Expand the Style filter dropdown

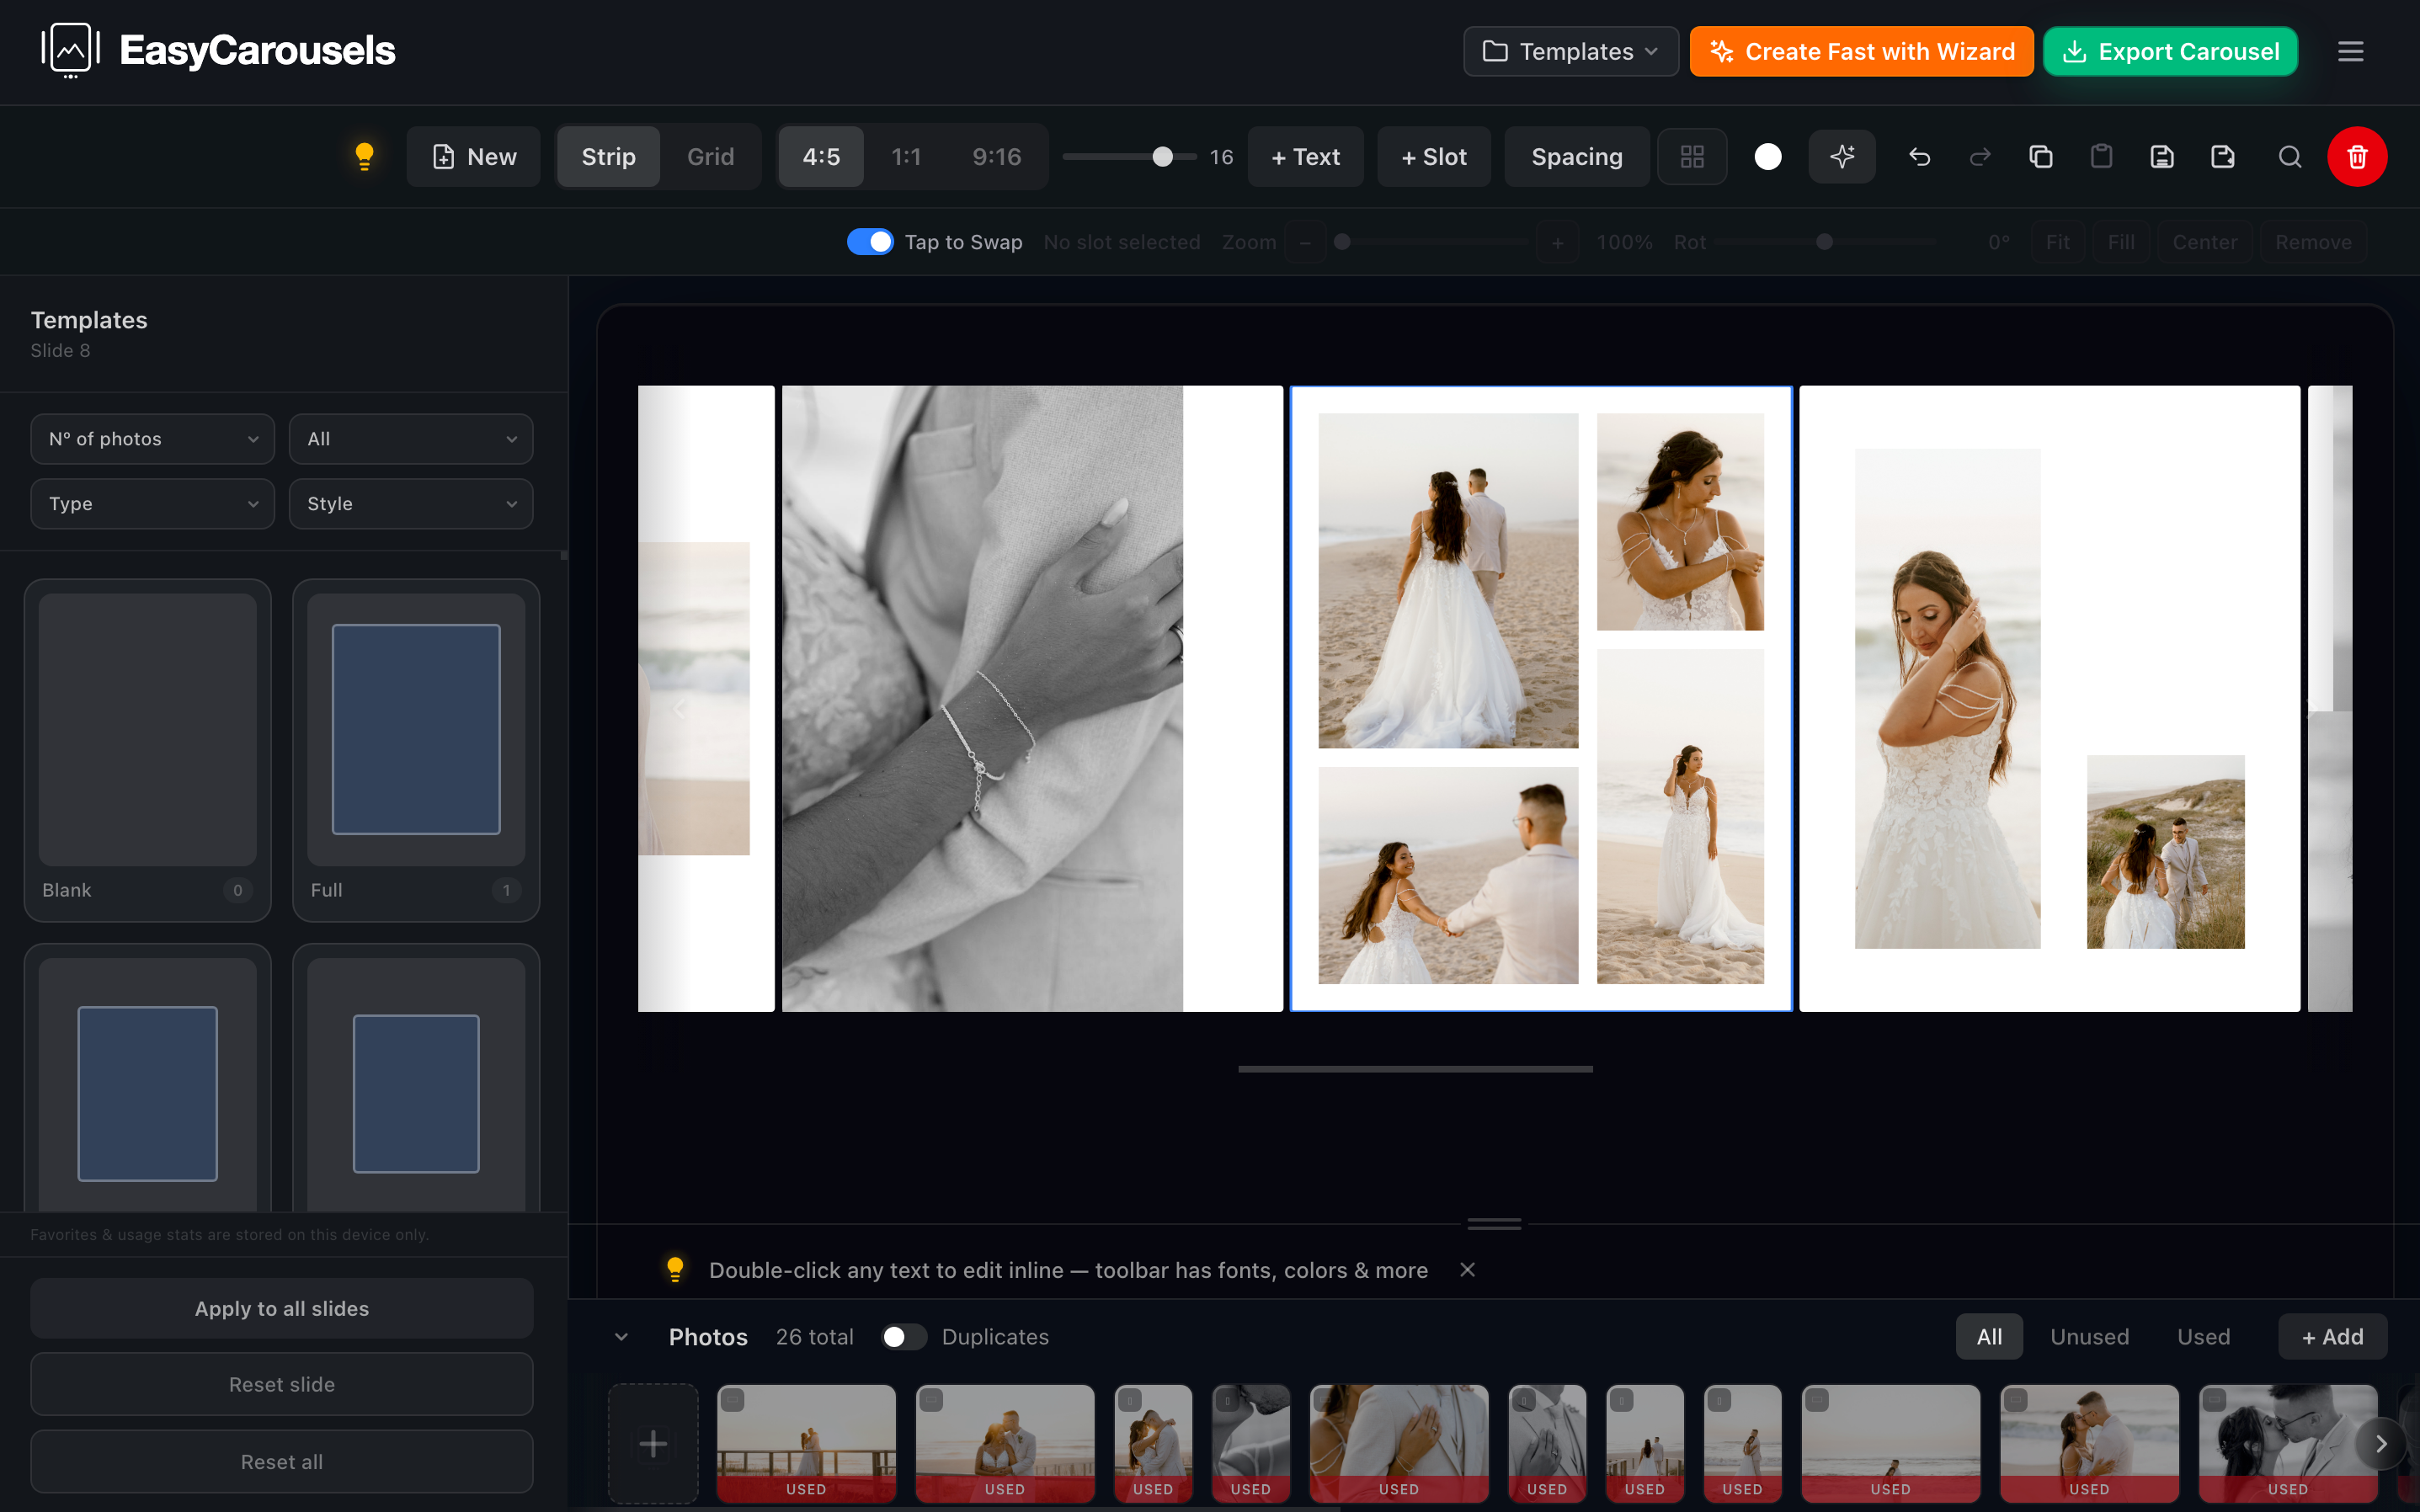pyautogui.click(x=410, y=504)
